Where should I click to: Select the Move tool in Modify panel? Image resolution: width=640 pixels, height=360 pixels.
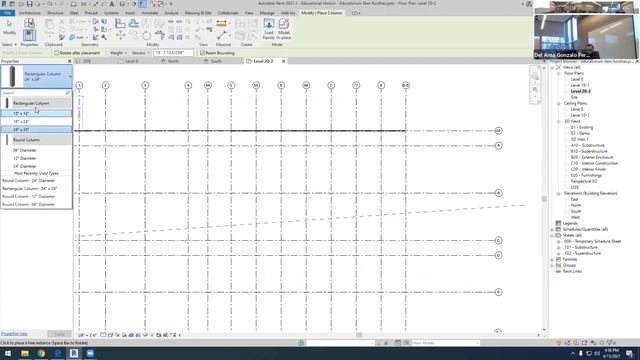(x=120, y=36)
